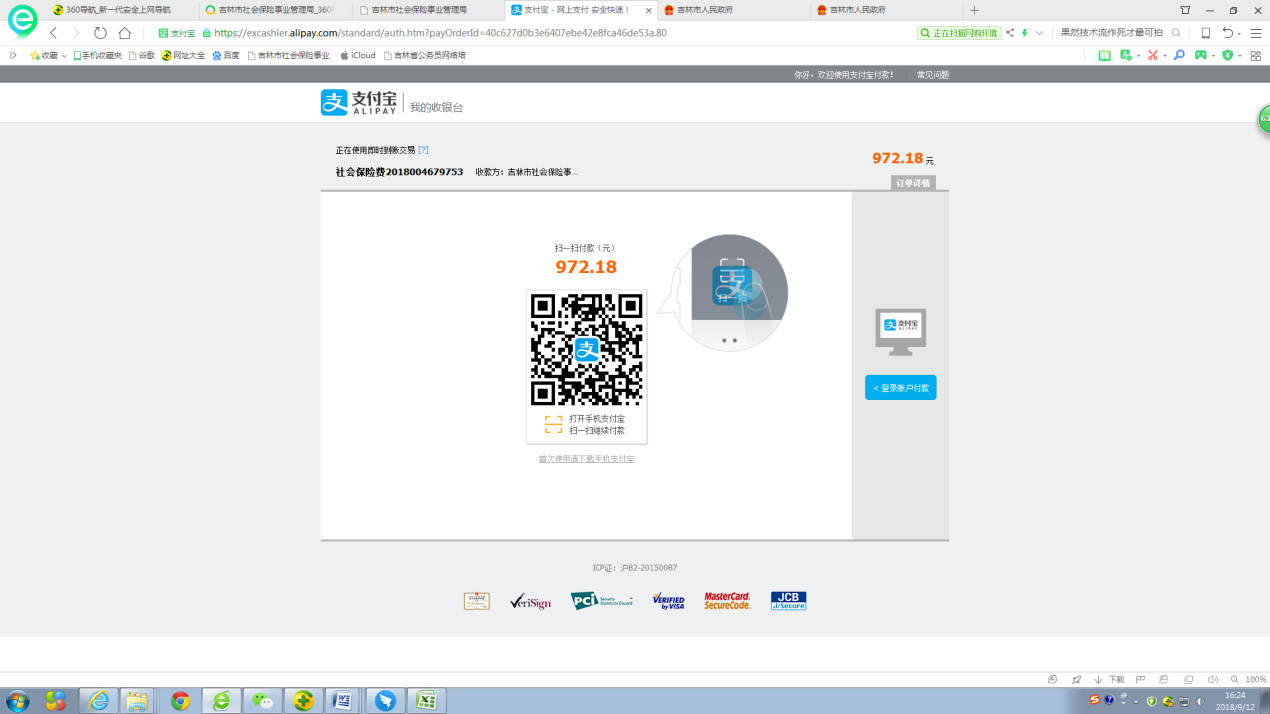Switch to the 360导航 tab
1270x714 pixels.
click(x=120, y=10)
